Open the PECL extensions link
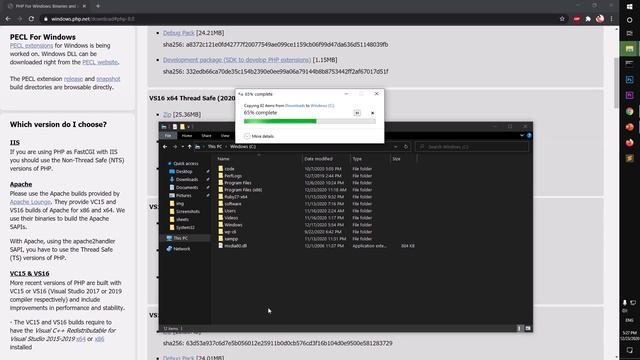 coord(31,45)
